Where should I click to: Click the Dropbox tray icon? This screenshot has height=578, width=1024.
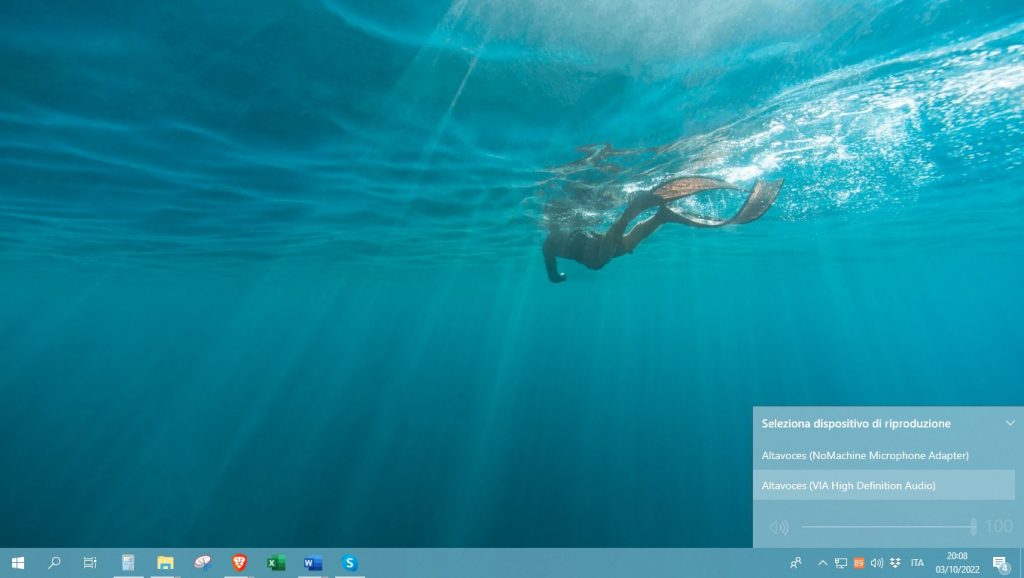click(895, 563)
